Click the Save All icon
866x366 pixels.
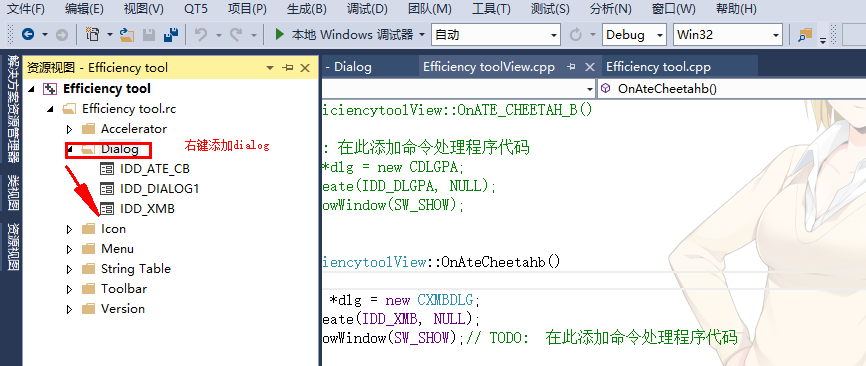pos(171,35)
